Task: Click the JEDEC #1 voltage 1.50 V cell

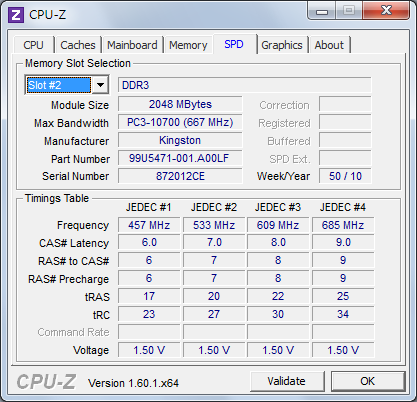Action: (x=149, y=350)
